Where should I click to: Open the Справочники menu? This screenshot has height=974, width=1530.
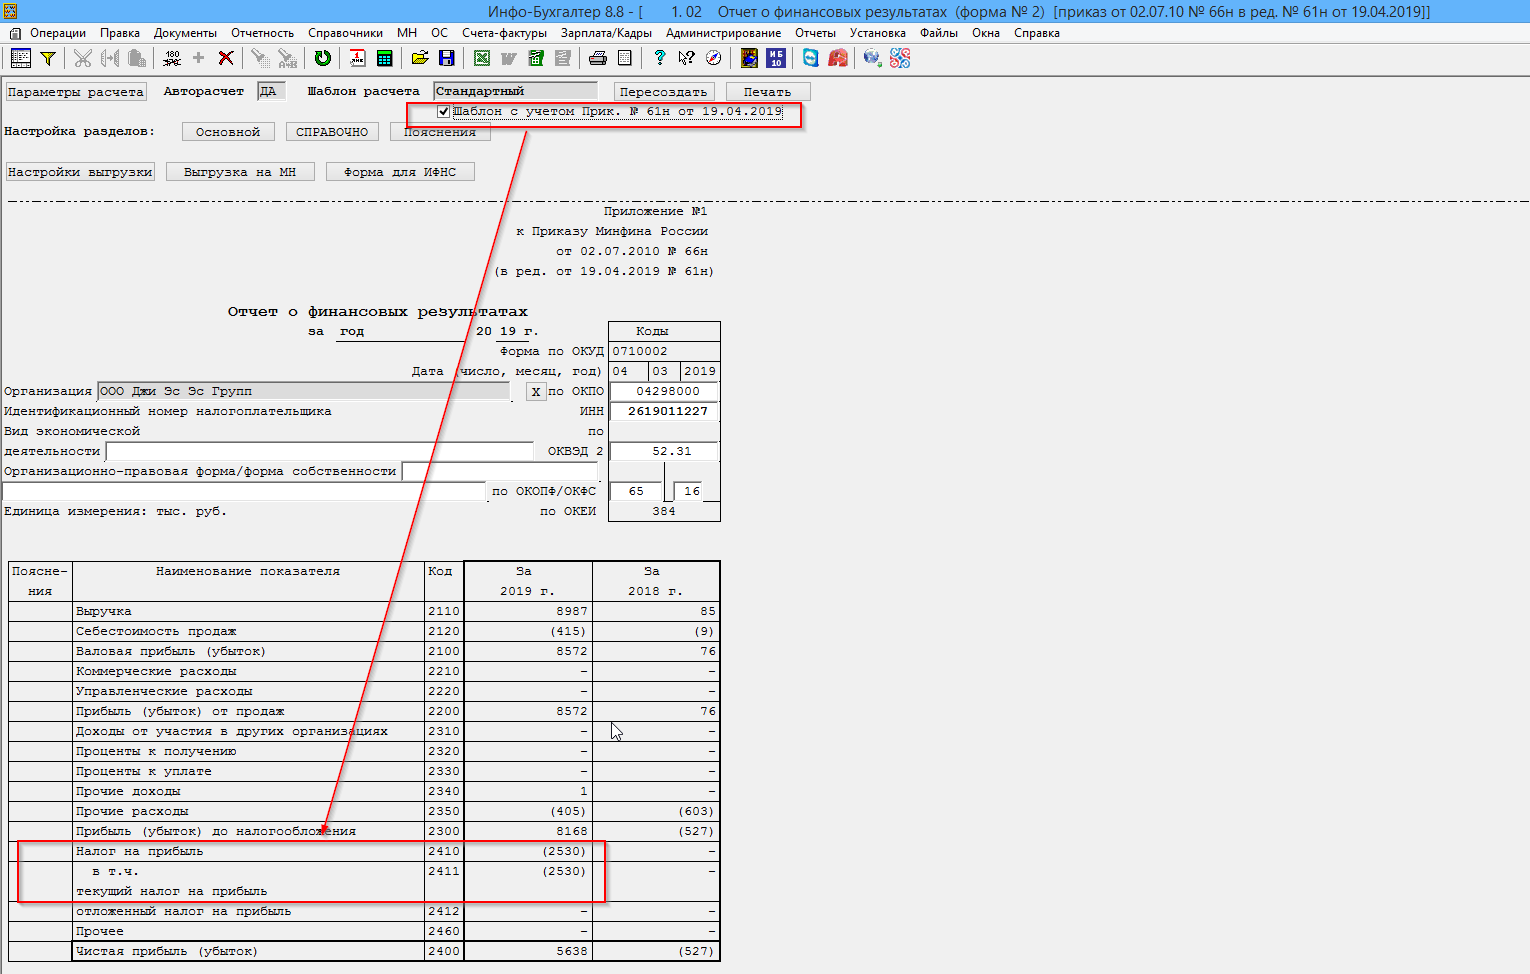click(x=345, y=33)
